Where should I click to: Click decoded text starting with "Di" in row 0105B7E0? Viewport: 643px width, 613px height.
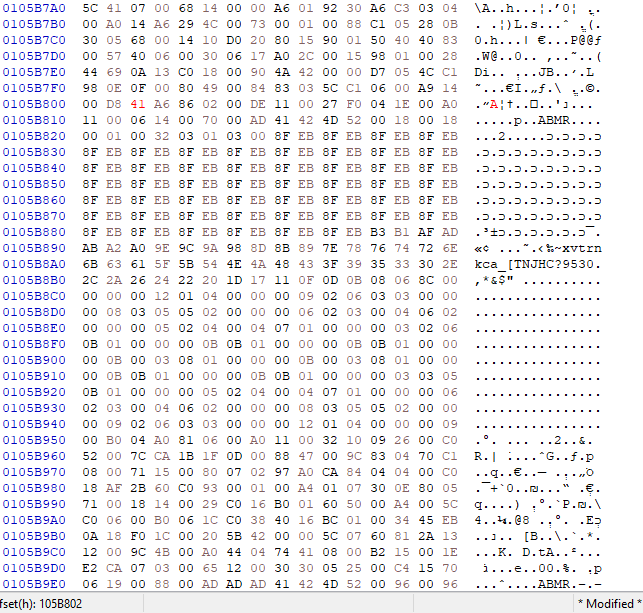[x=541, y=70]
